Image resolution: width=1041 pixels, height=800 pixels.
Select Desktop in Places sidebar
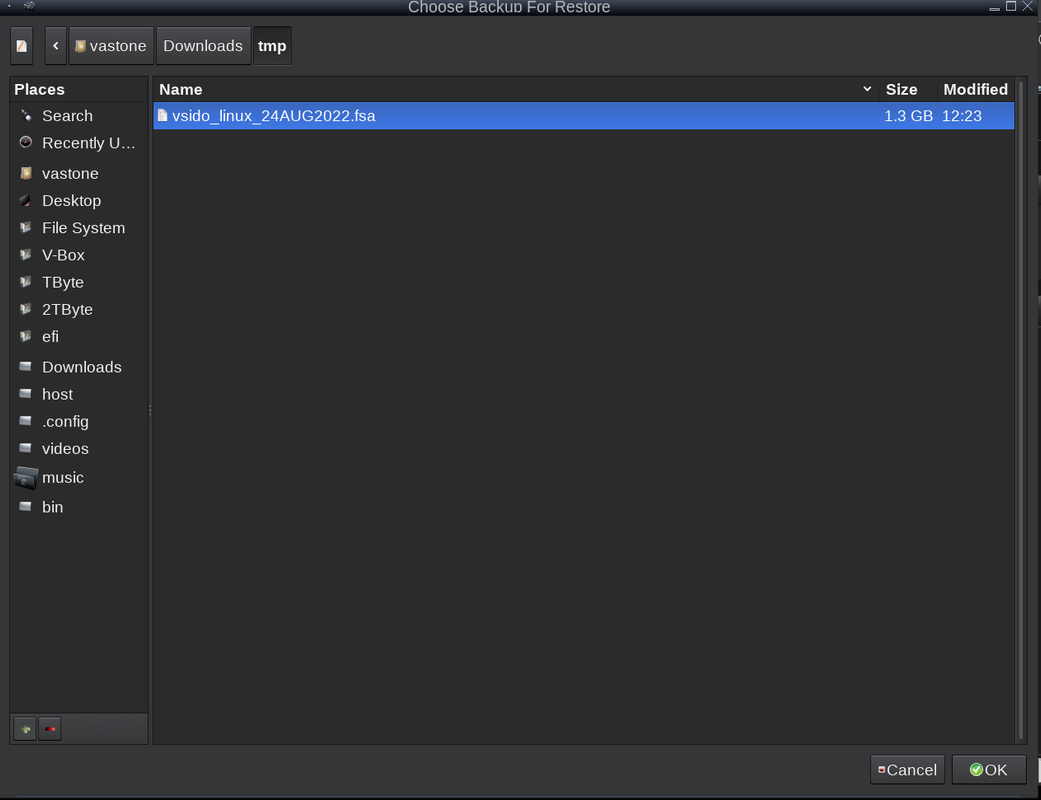click(x=79, y=200)
